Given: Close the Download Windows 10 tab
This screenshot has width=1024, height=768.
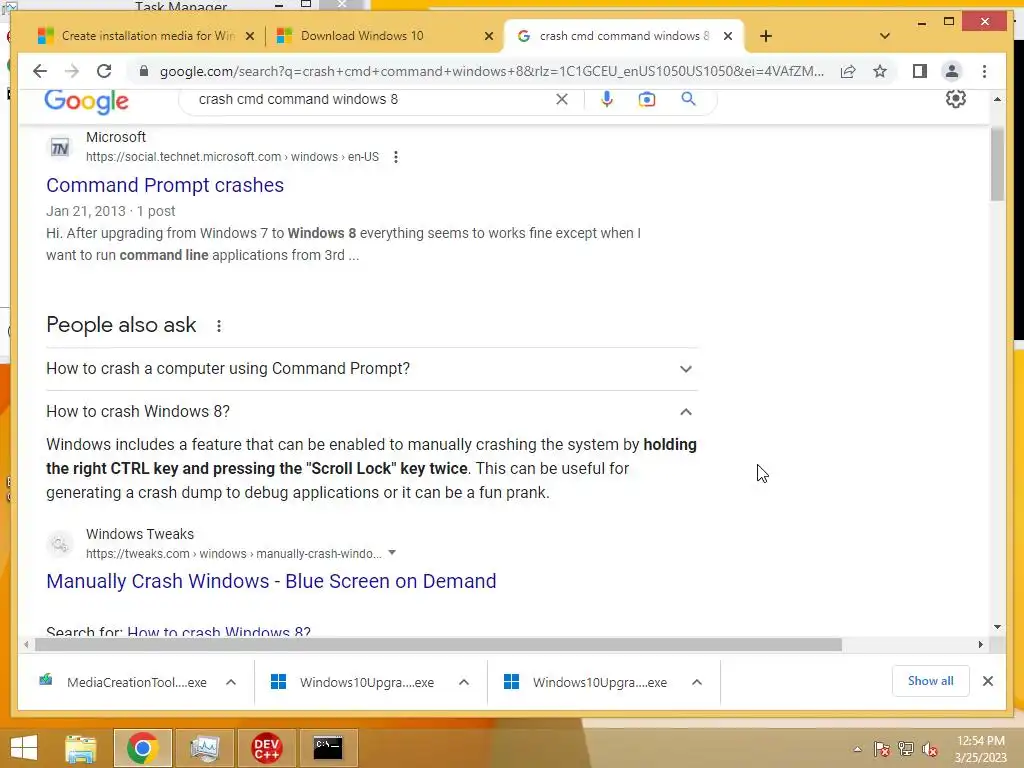Looking at the screenshot, I should click(488, 36).
